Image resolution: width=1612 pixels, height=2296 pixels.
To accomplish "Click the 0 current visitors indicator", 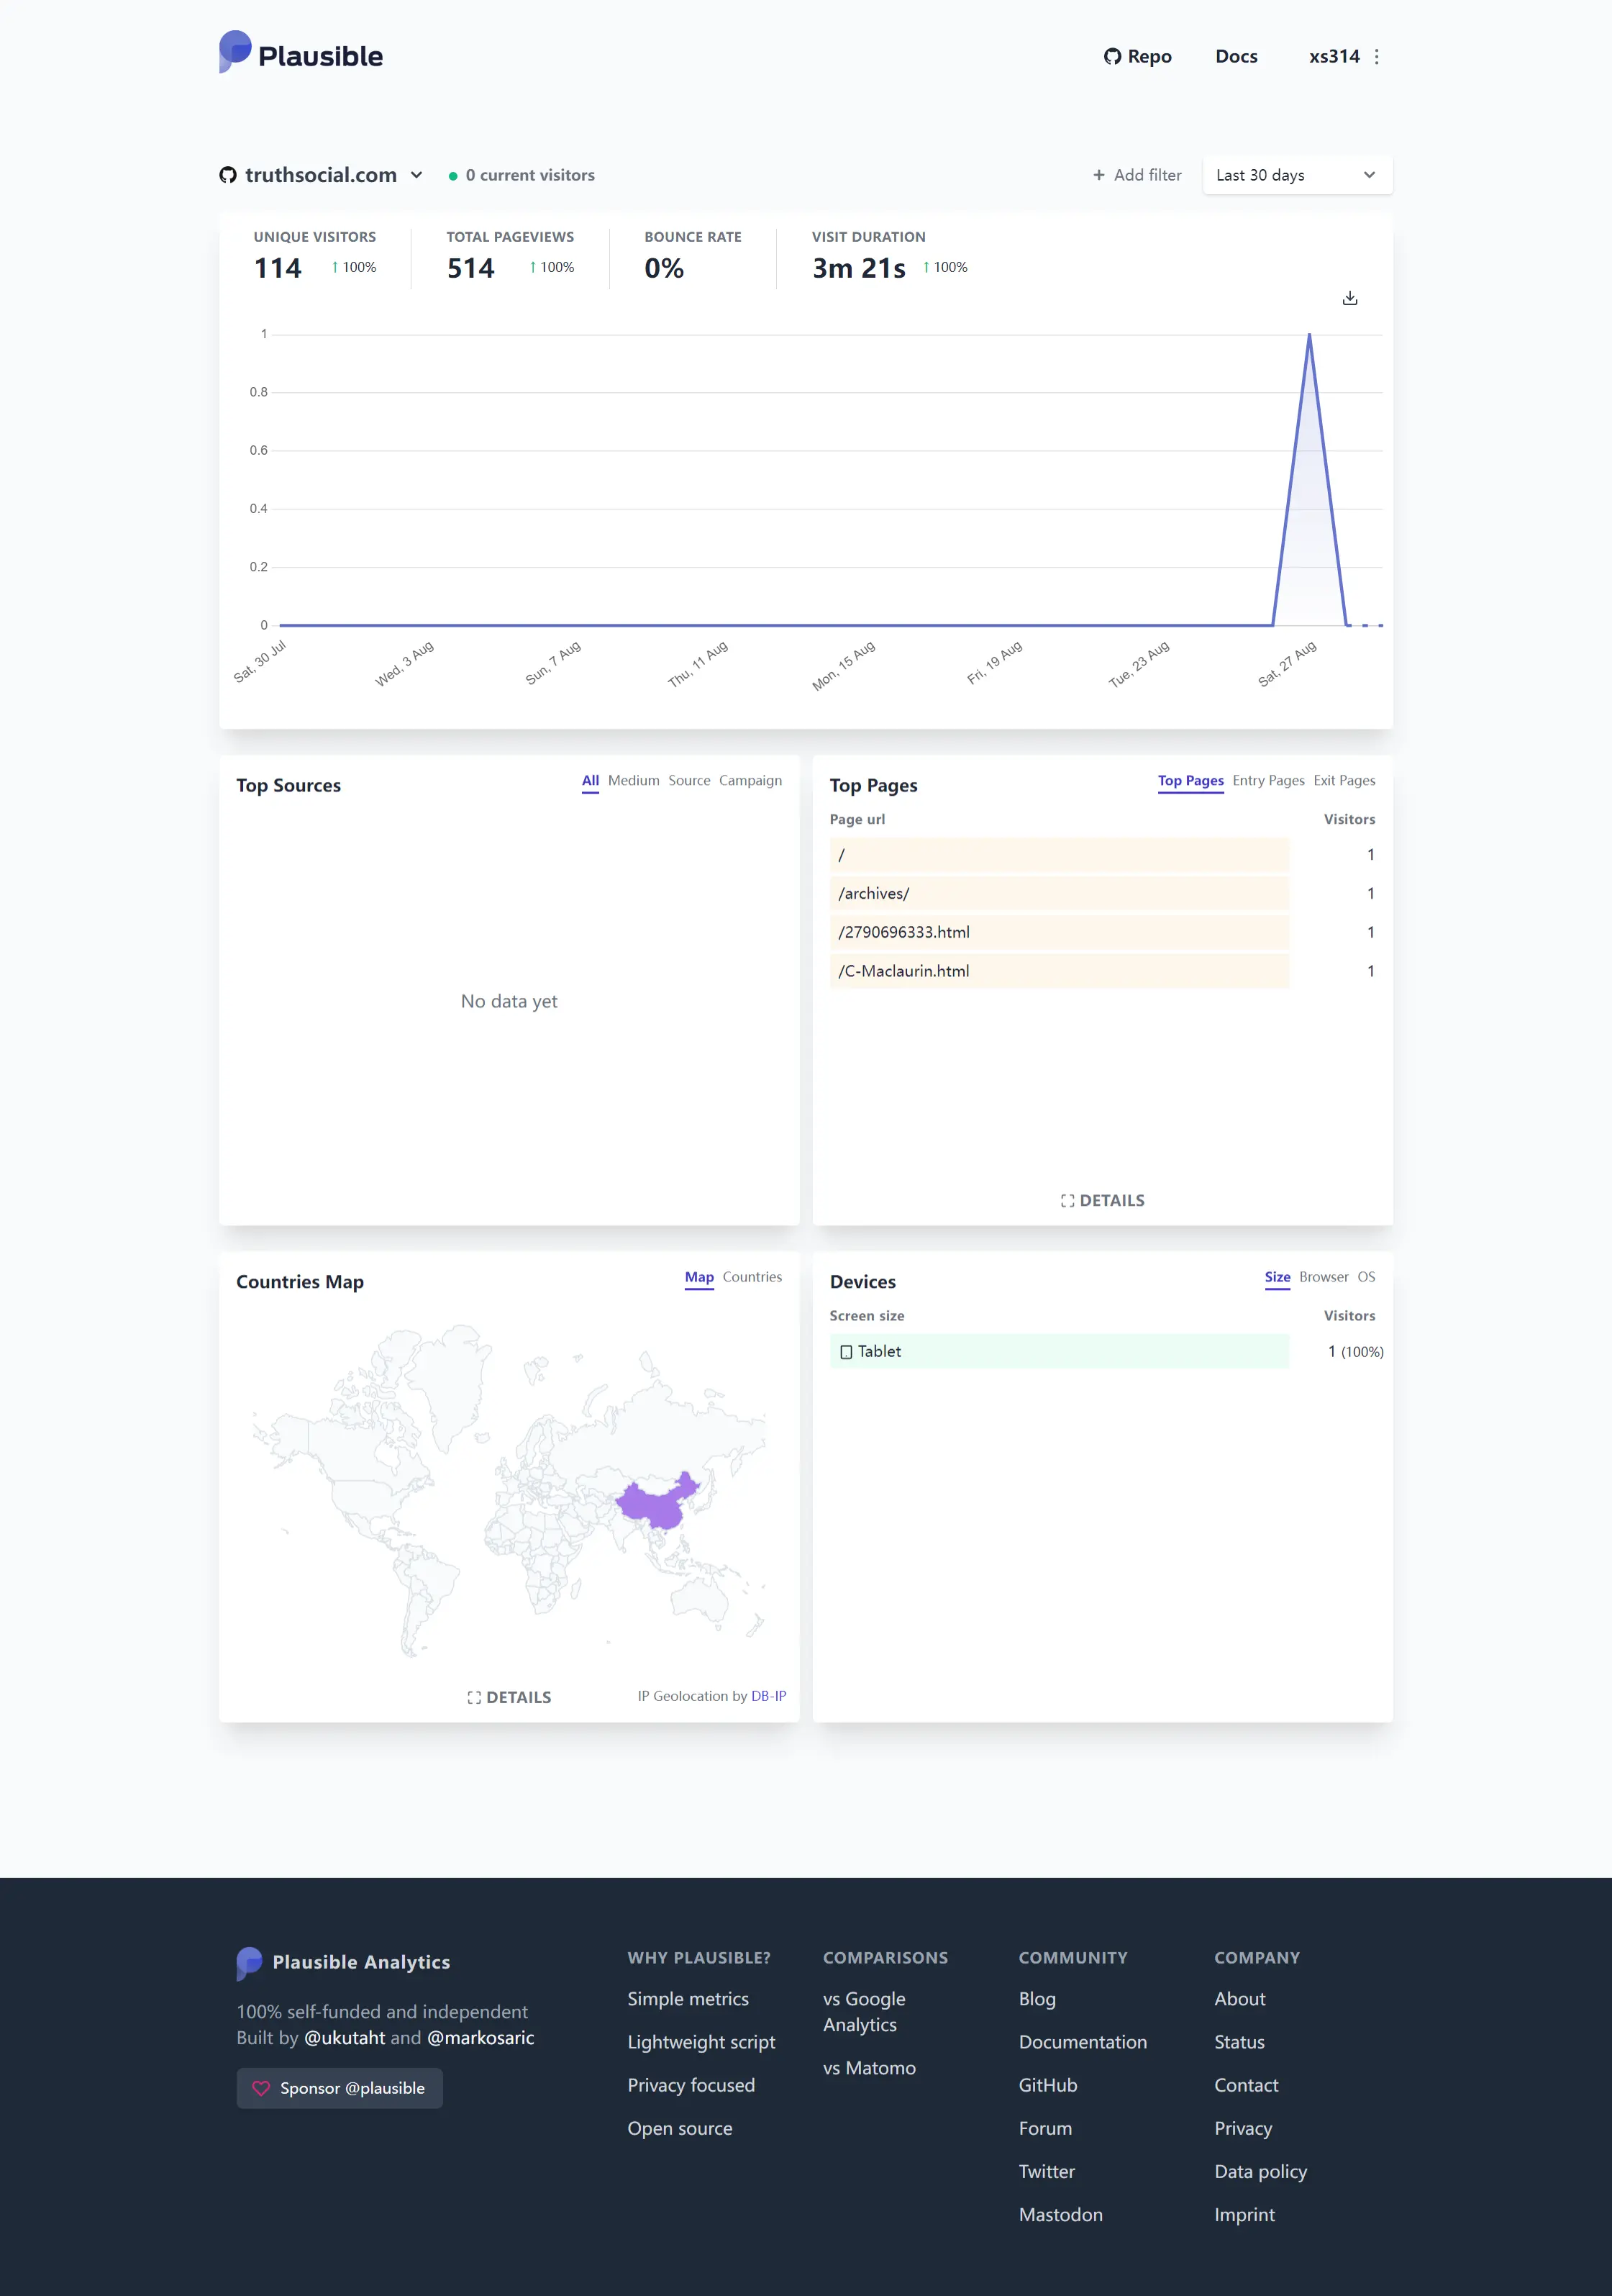I will pos(521,175).
